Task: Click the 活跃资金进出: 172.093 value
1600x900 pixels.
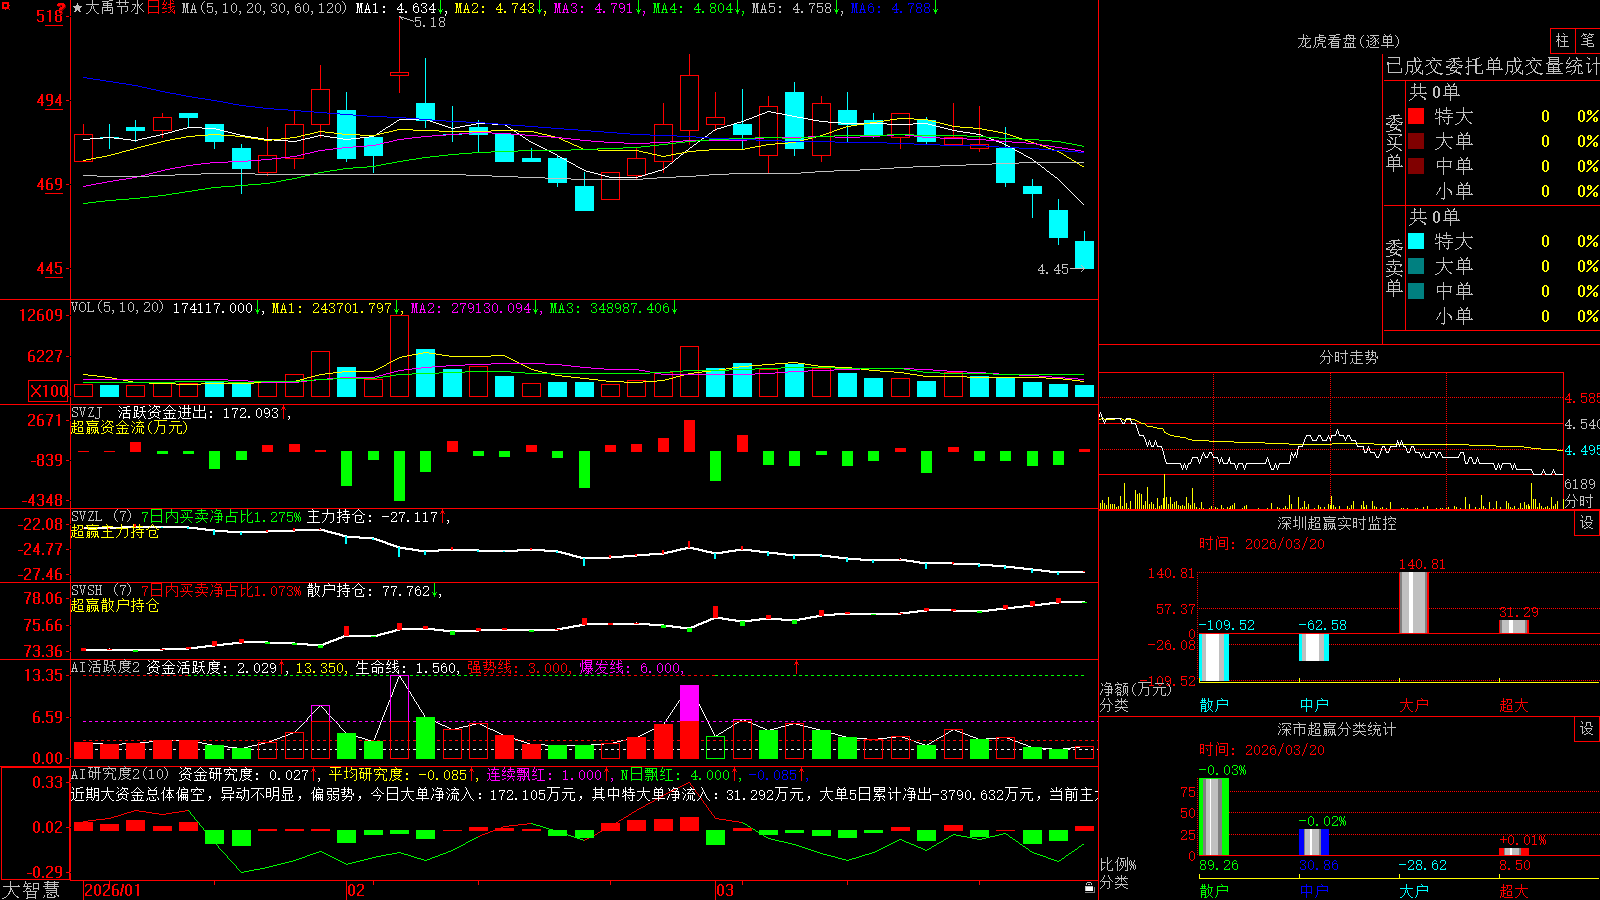Action: tap(198, 412)
